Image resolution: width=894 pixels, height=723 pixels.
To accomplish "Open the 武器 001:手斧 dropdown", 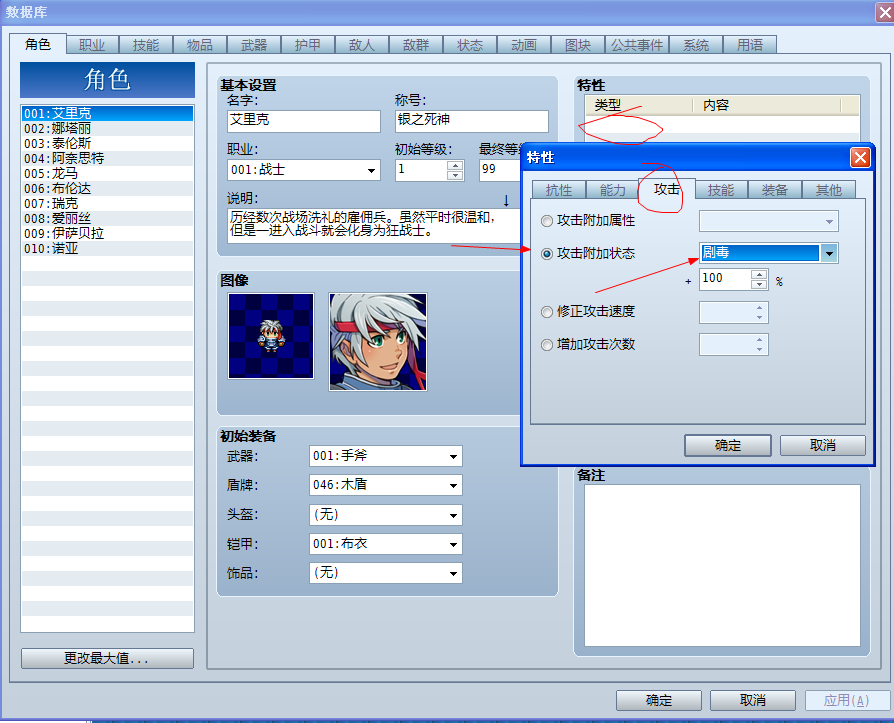I will (x=385, y=456).
